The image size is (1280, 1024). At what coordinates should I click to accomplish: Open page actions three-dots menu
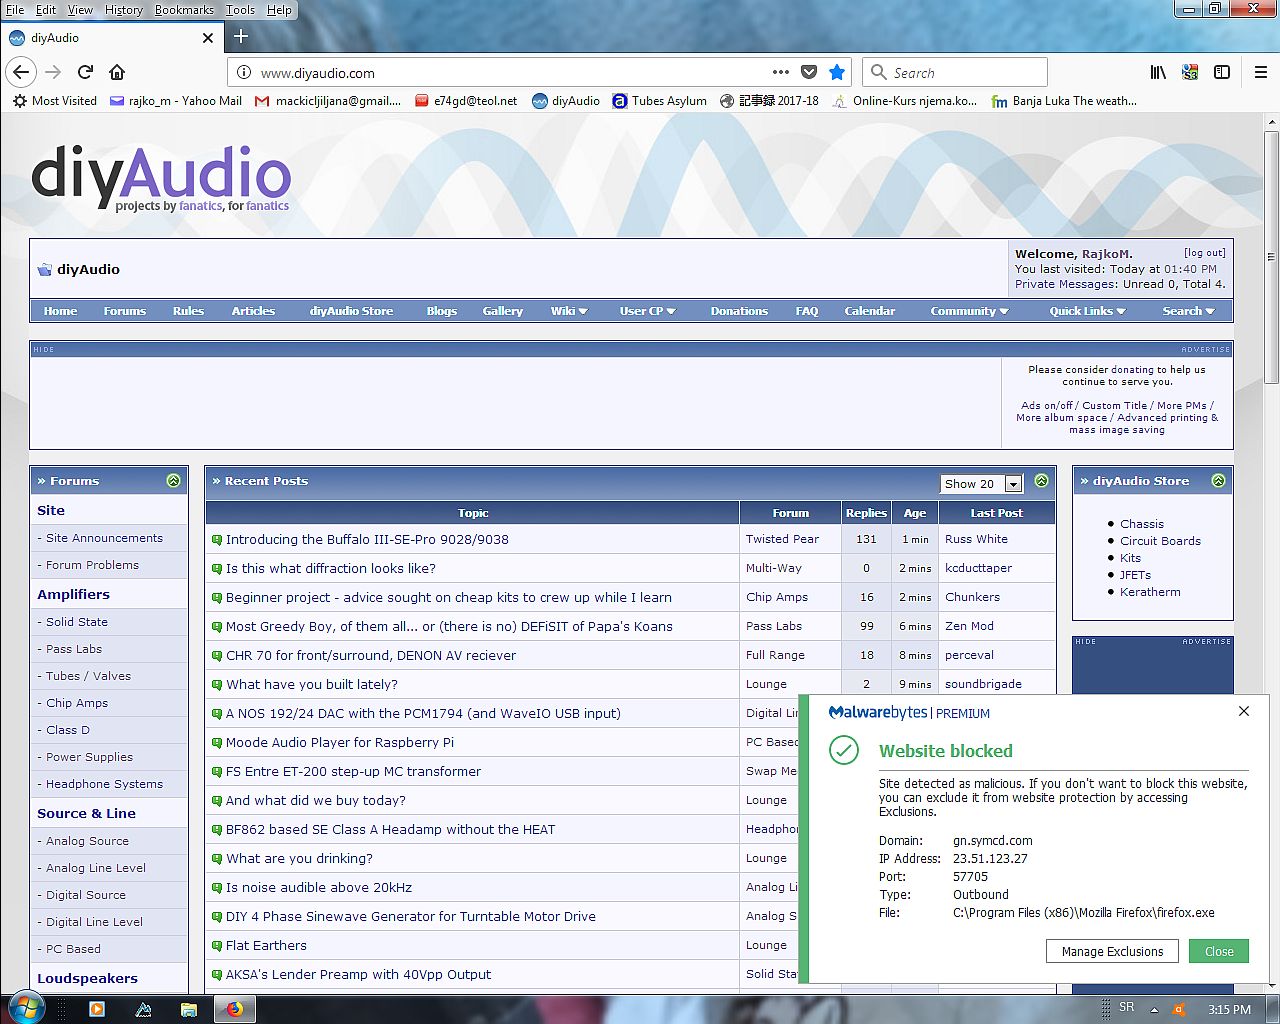coord(781,72)
